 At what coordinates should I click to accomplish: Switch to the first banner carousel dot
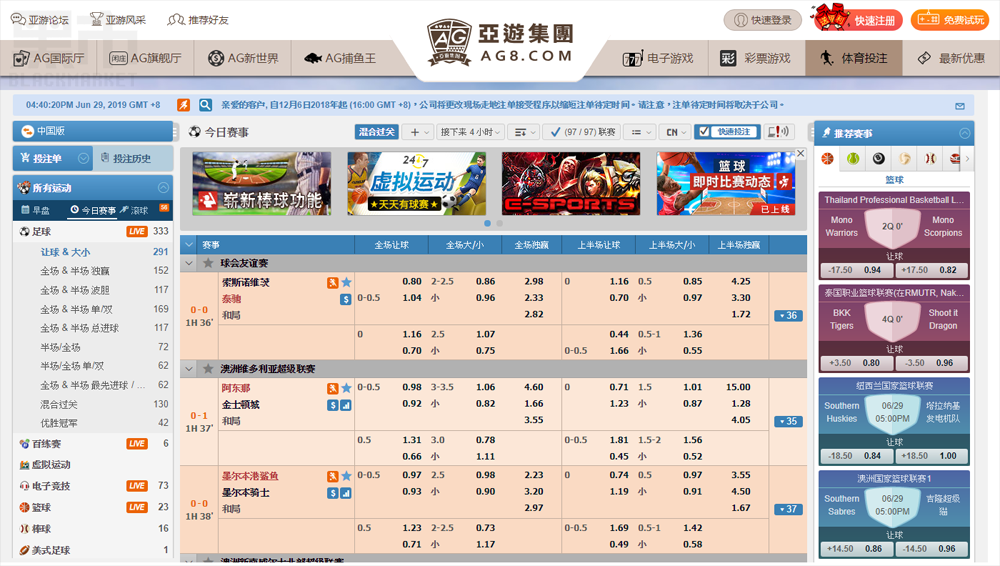[487, 223]
